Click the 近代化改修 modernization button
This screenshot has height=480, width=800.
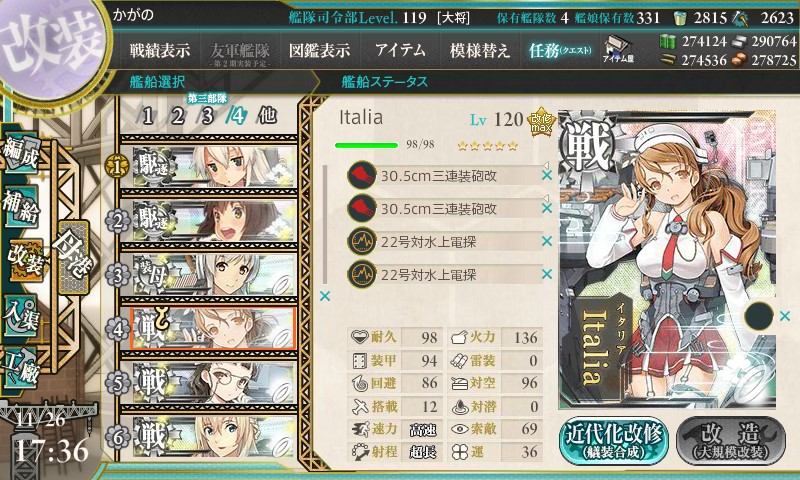[x=614, y=441]
